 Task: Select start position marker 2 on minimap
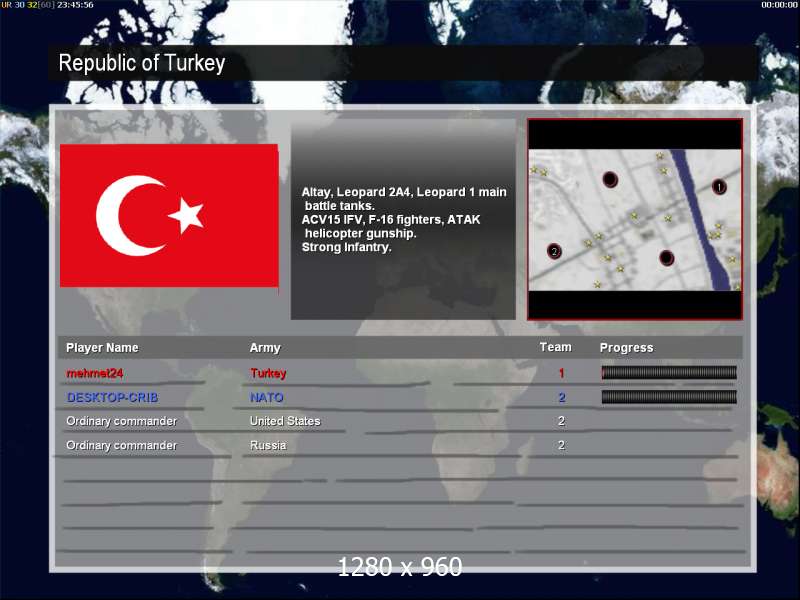pyautogui.click(x=554, y=251)
